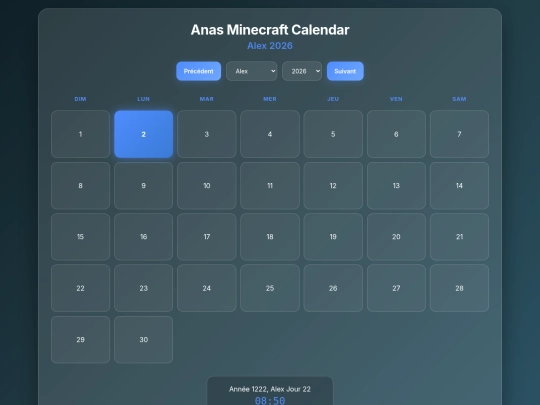
Task: Click day 27 cell
Action: 396,288
